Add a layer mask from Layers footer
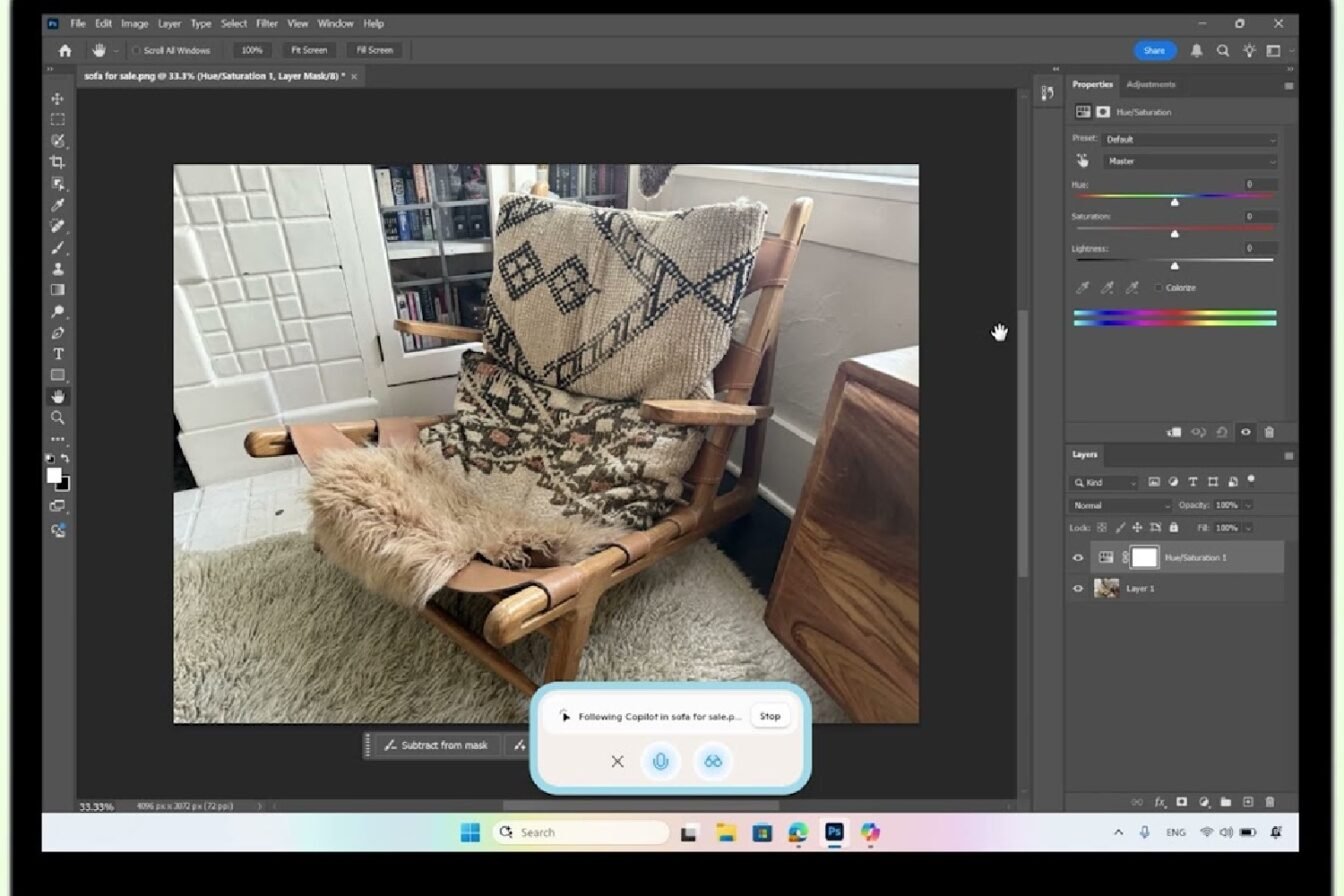 pyautogui.click(x=1181, y=802)
